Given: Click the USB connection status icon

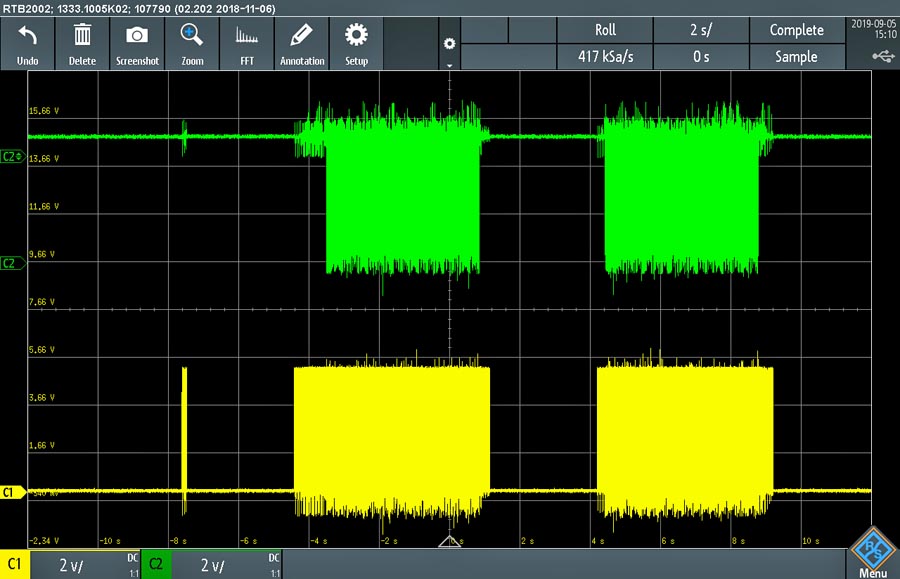Looking at the screenshot, I should pos(883,56).
